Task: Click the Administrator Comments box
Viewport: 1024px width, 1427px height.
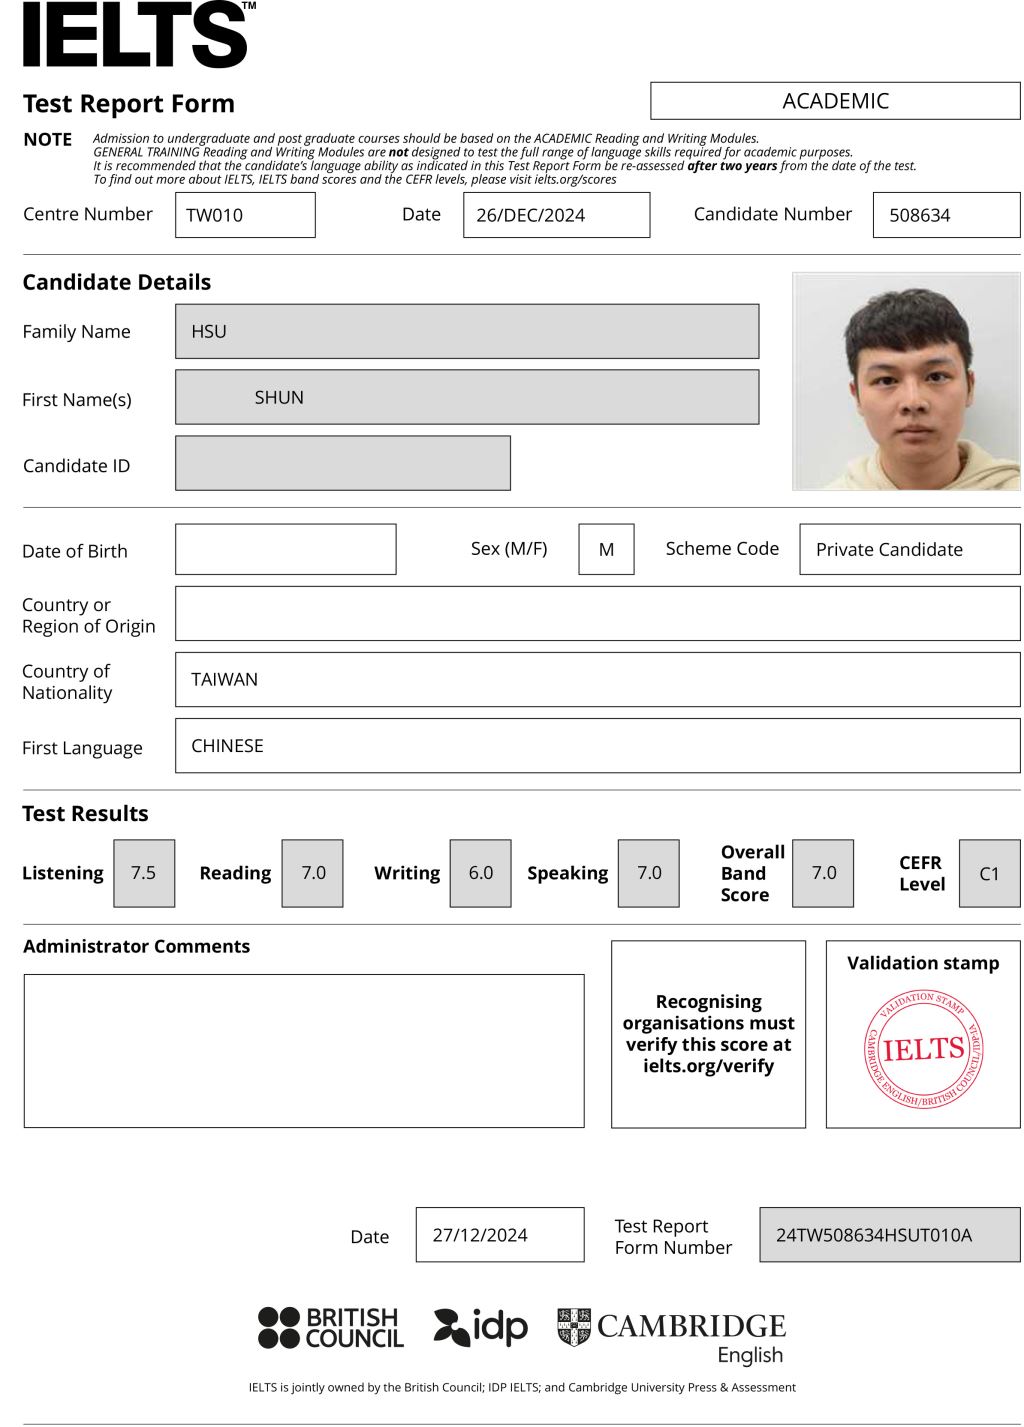Action: click(304, 1051)
